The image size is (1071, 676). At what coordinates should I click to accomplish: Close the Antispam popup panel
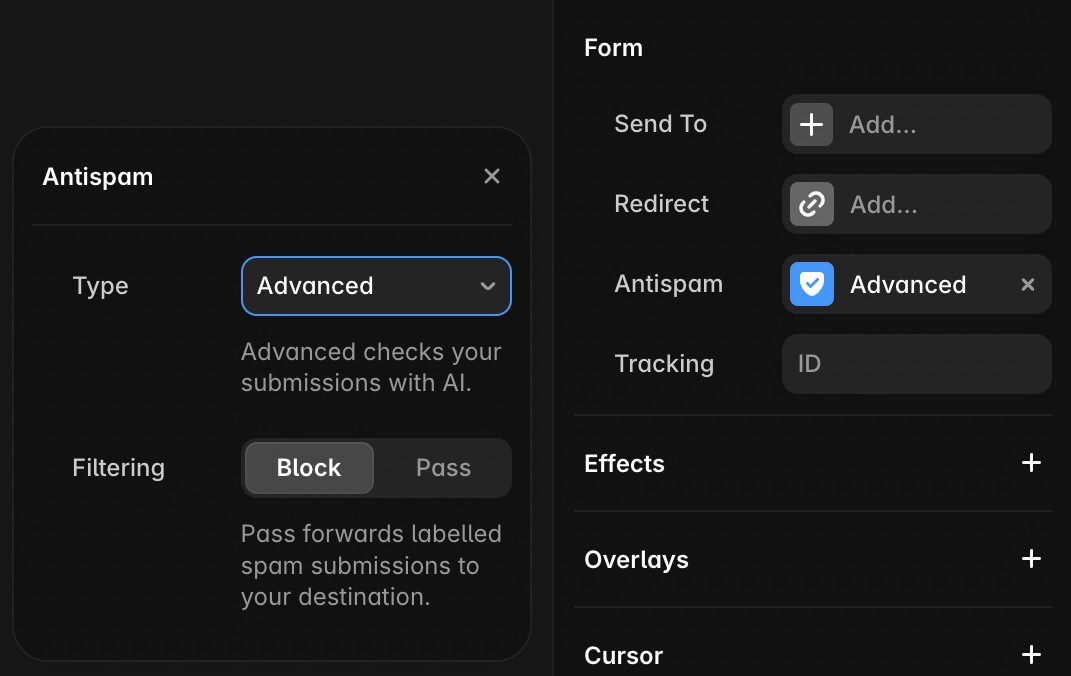coord(492,176)
